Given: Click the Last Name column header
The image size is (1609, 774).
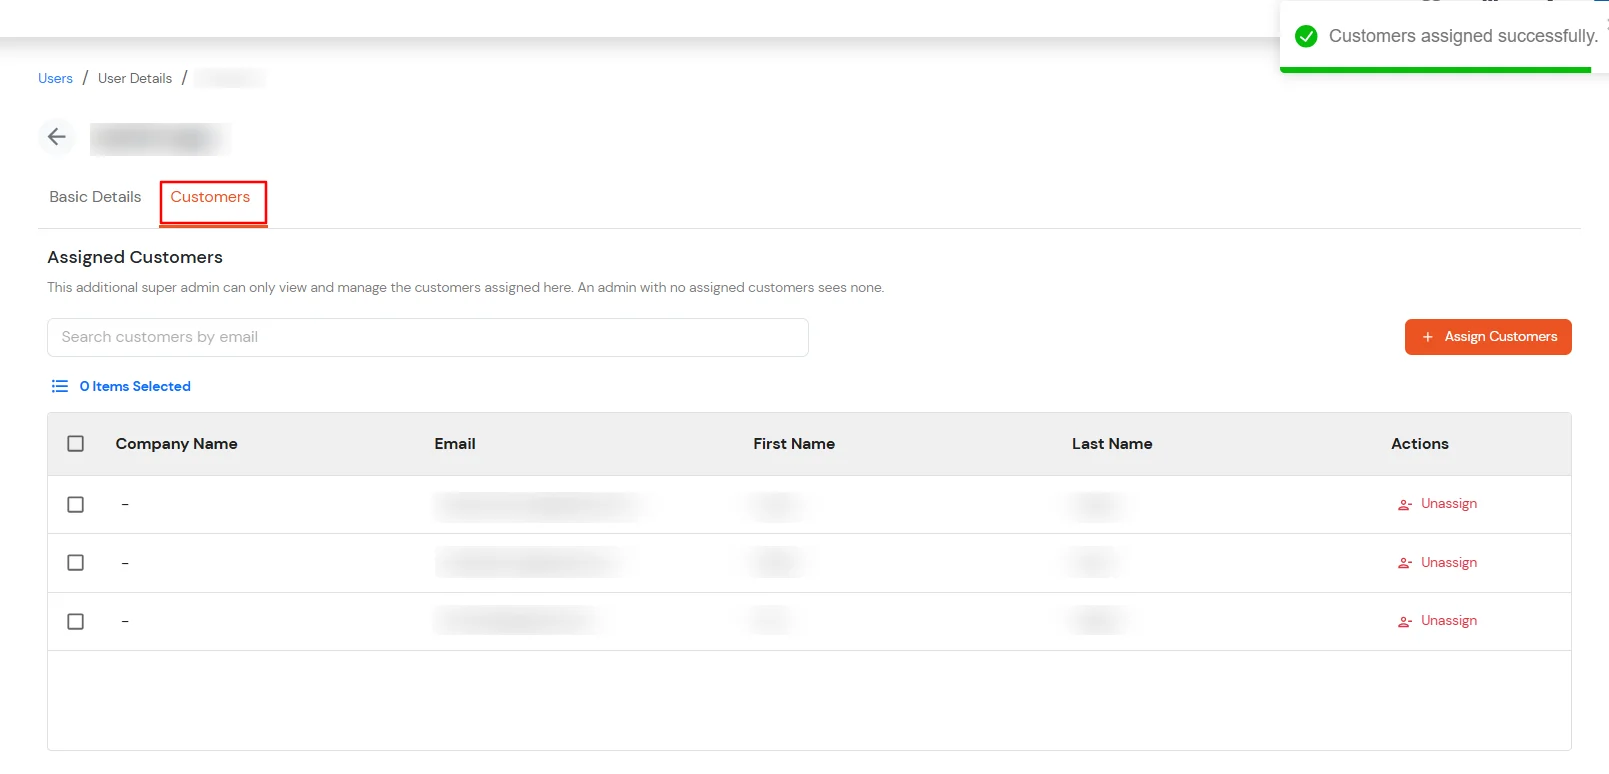Looking at the screenshot, I should 1112,444.
